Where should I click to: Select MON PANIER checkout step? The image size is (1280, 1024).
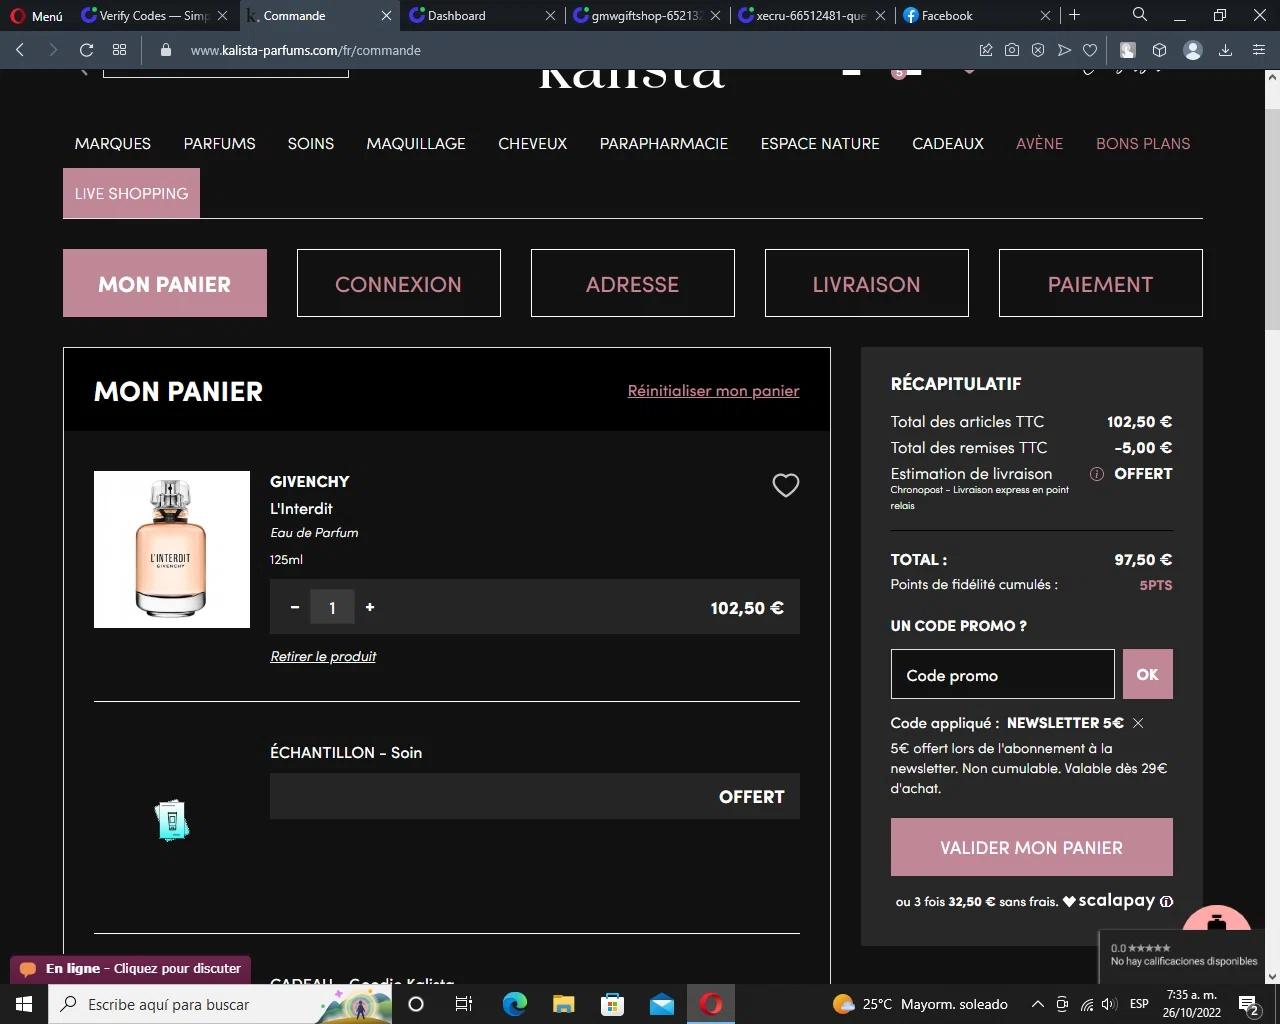(x=165, y=283)
